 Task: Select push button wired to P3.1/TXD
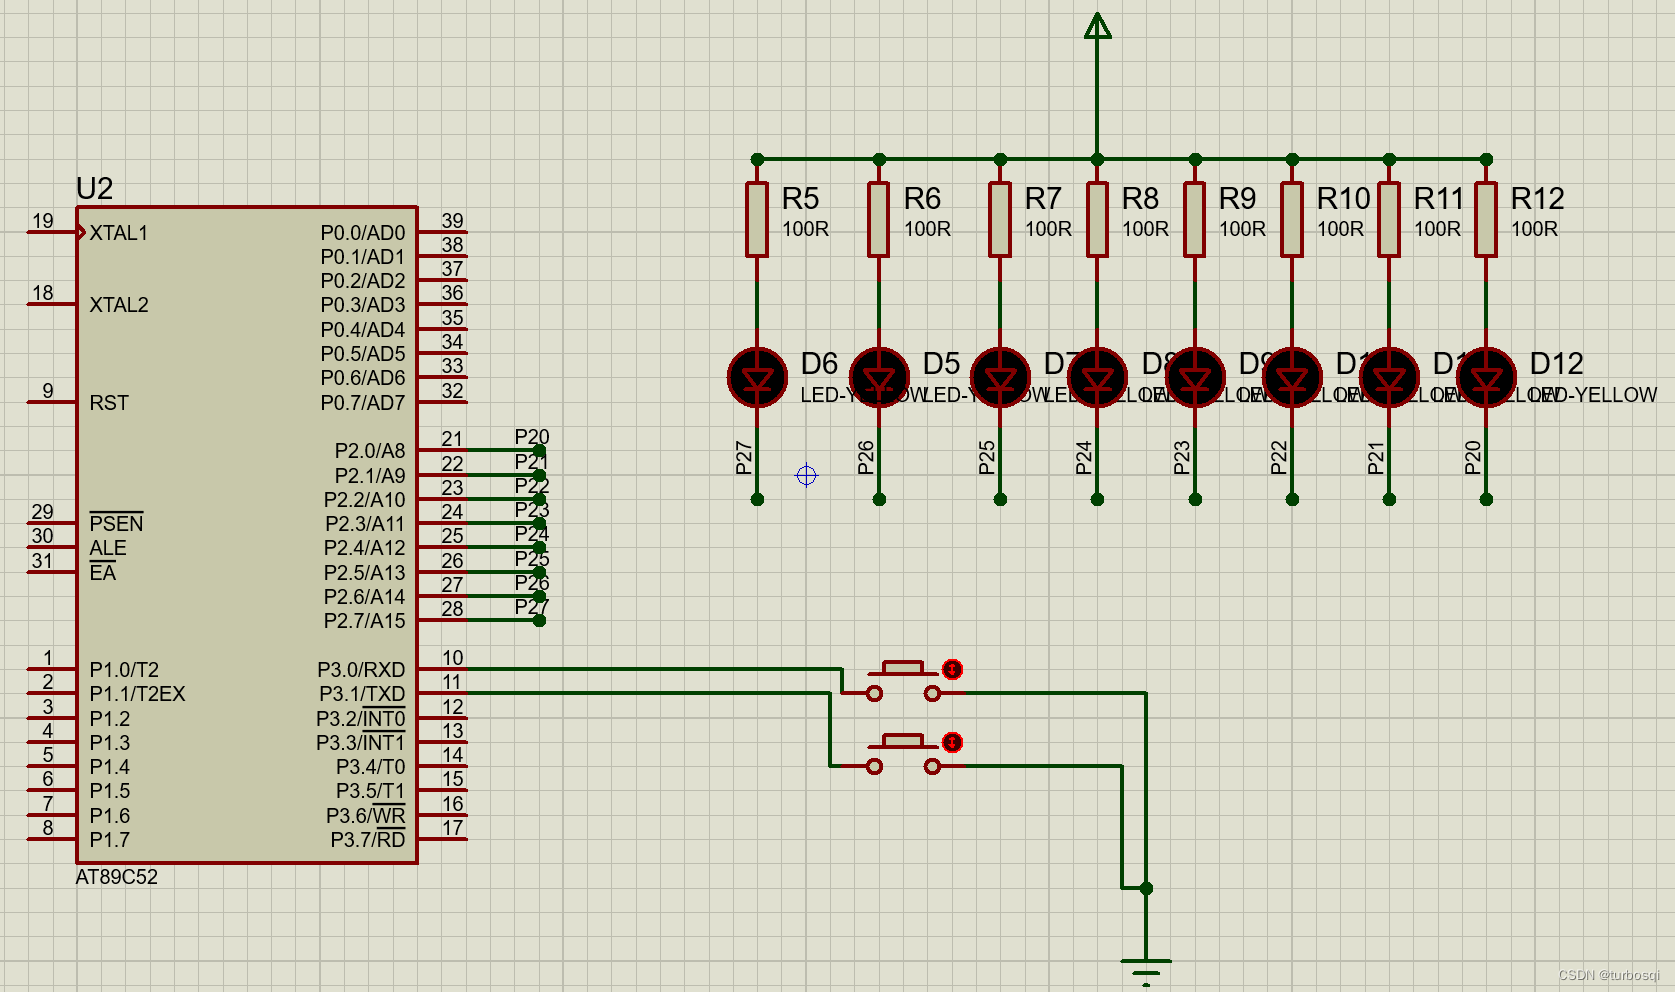(903, 753)
